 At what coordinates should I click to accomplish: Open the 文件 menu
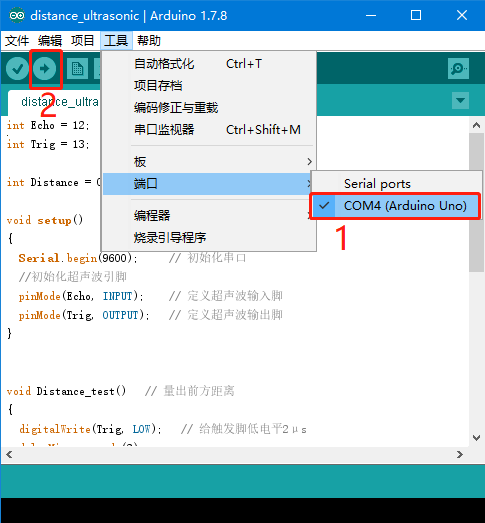pos(17,41)
